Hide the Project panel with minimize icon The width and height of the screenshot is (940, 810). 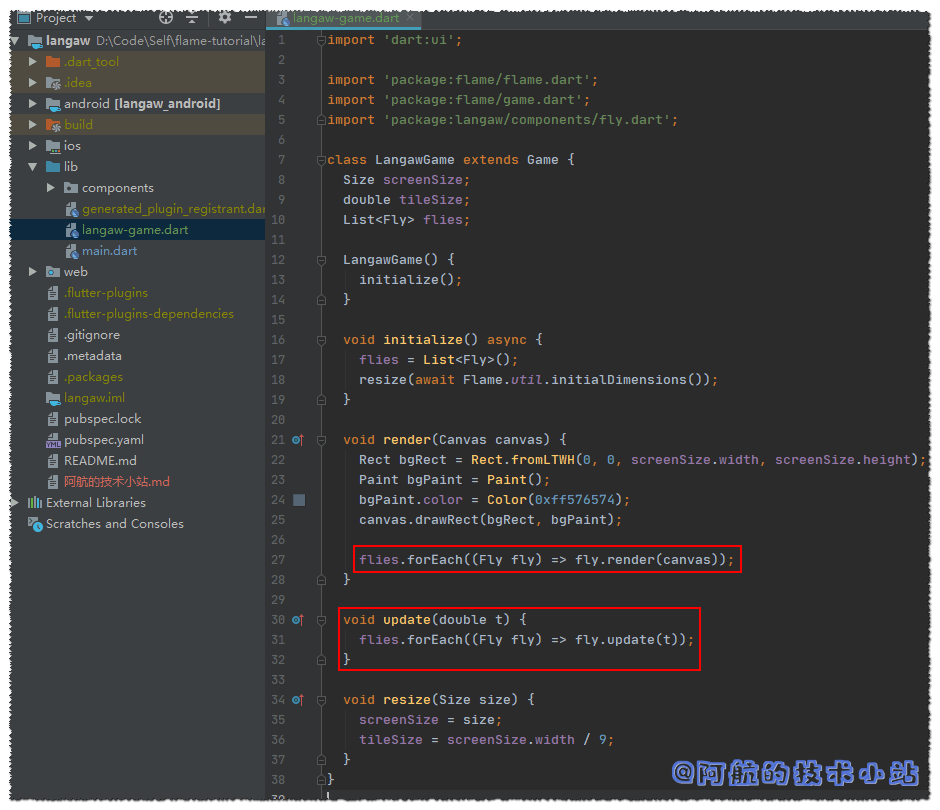pos(250,18)
